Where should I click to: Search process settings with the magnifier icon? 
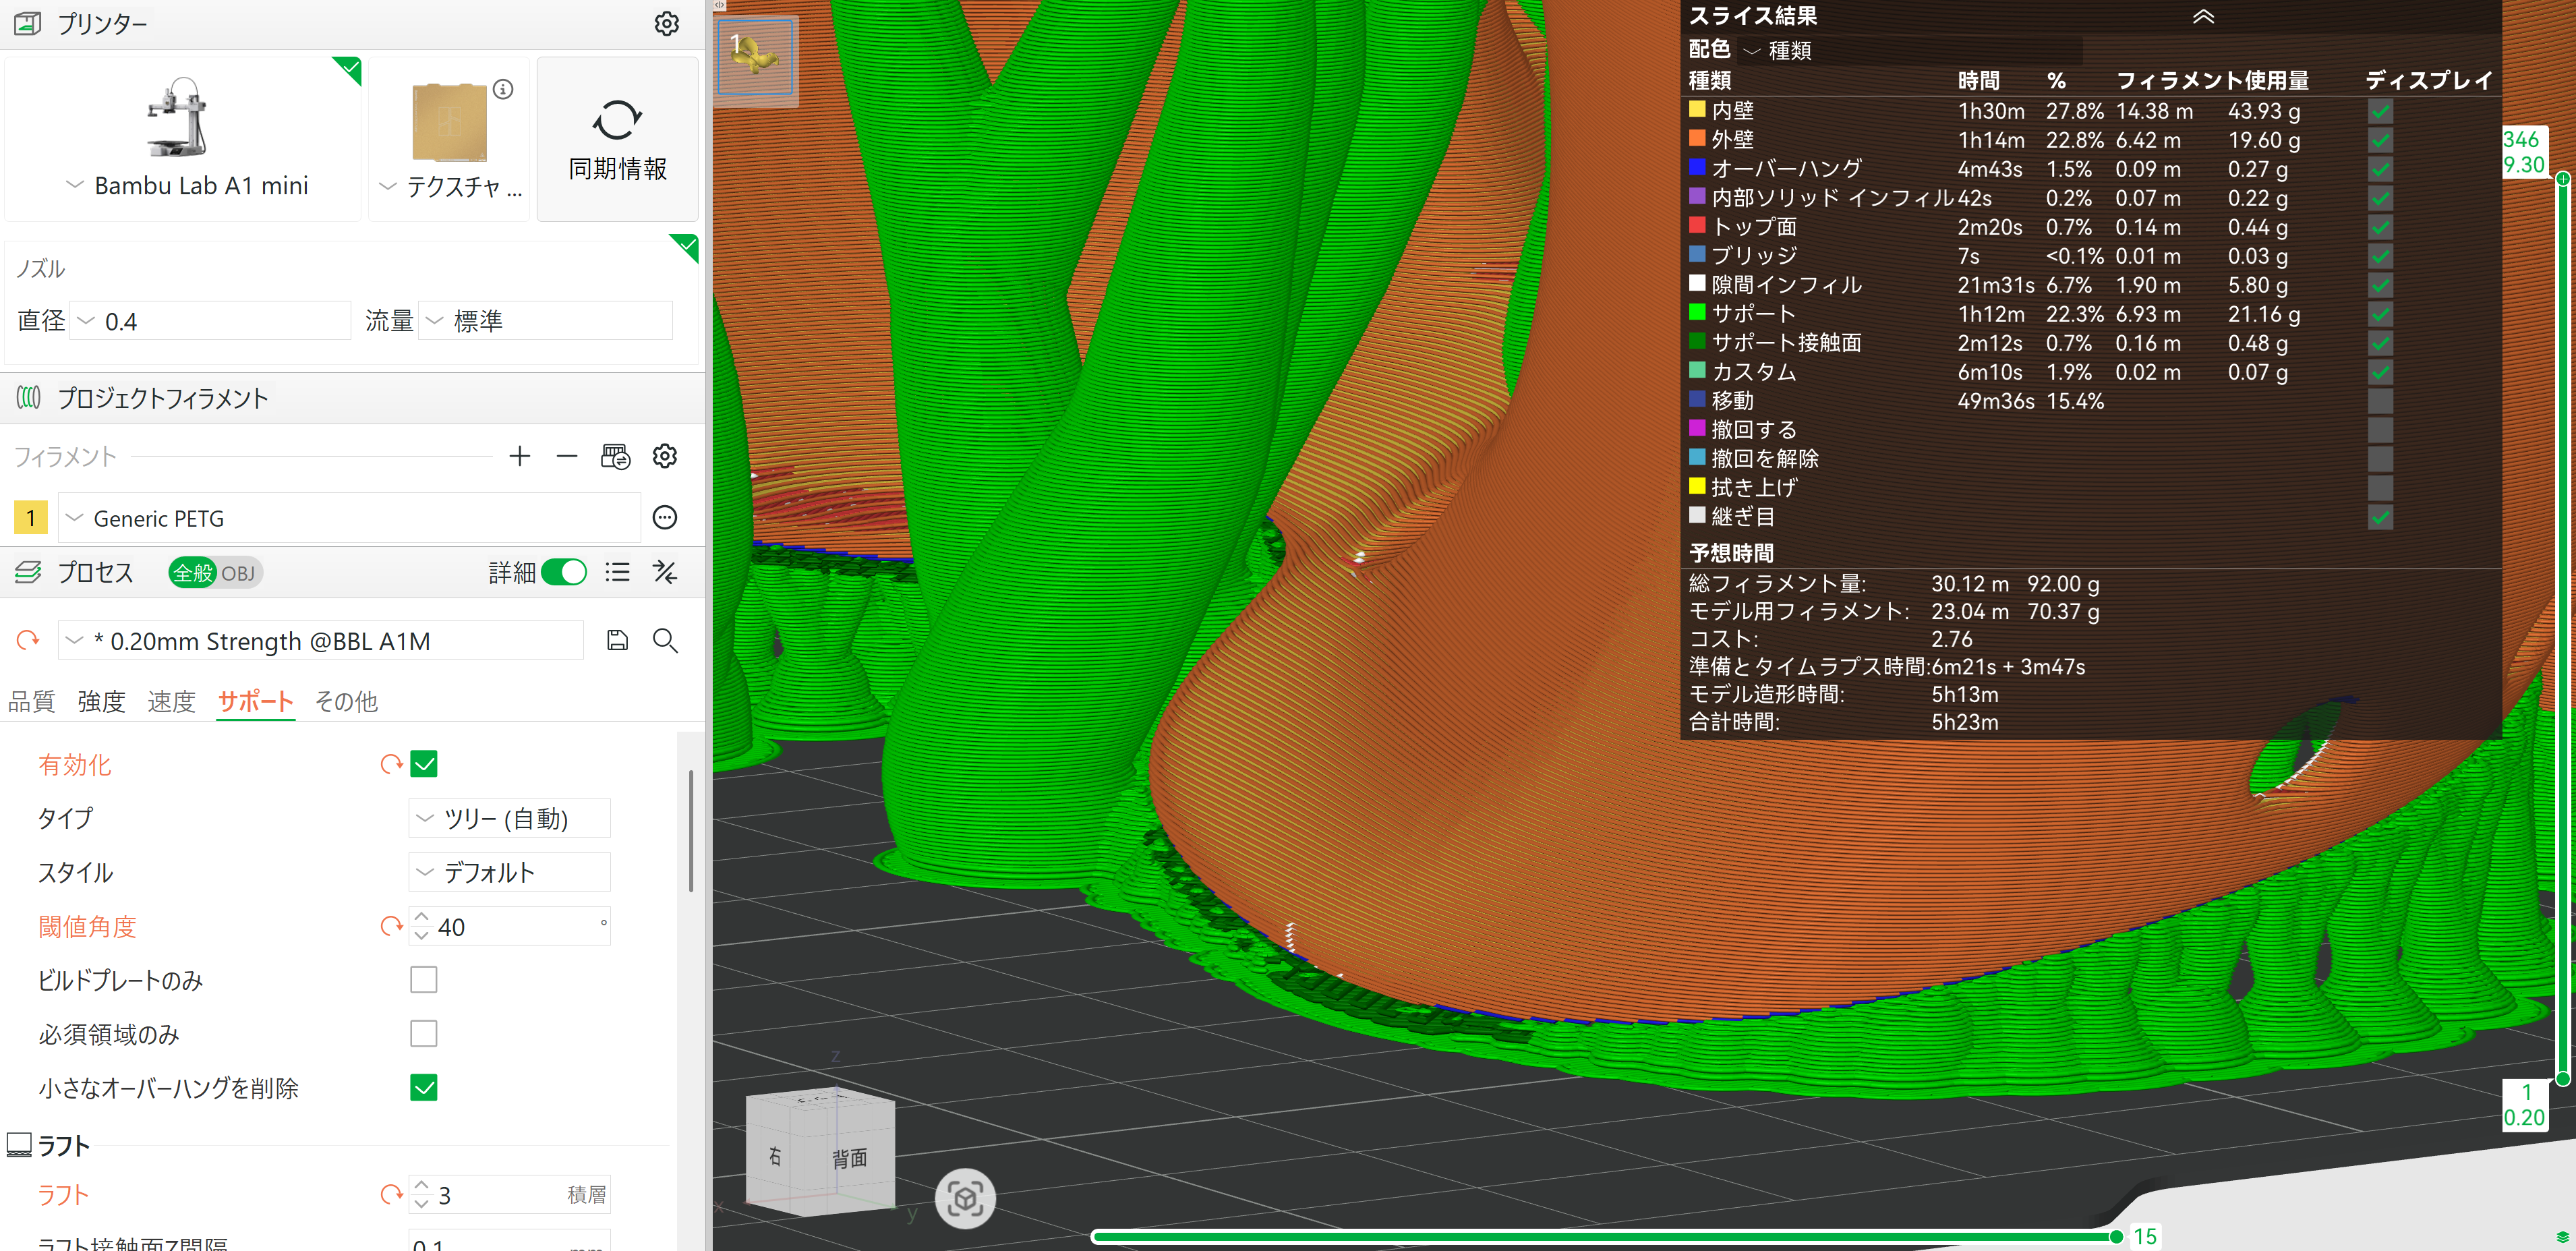[x=665, y=640]
